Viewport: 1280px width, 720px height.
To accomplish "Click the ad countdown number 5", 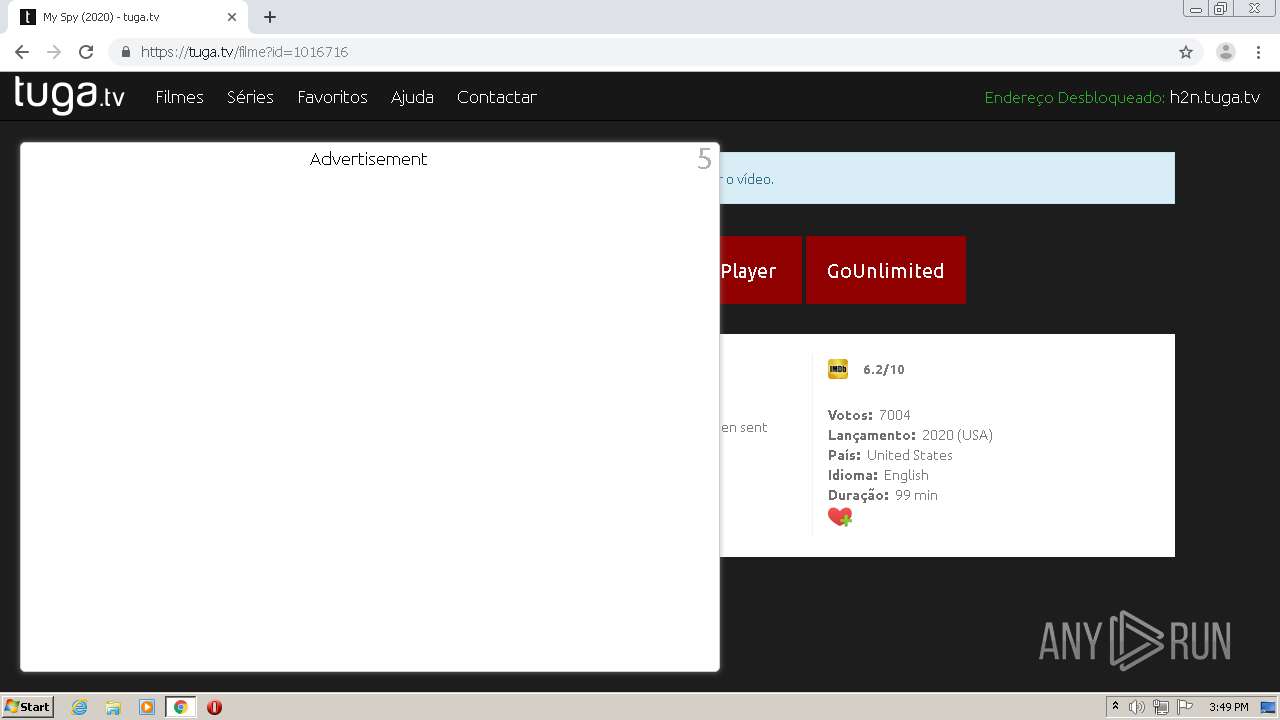I will click(704, 159).
